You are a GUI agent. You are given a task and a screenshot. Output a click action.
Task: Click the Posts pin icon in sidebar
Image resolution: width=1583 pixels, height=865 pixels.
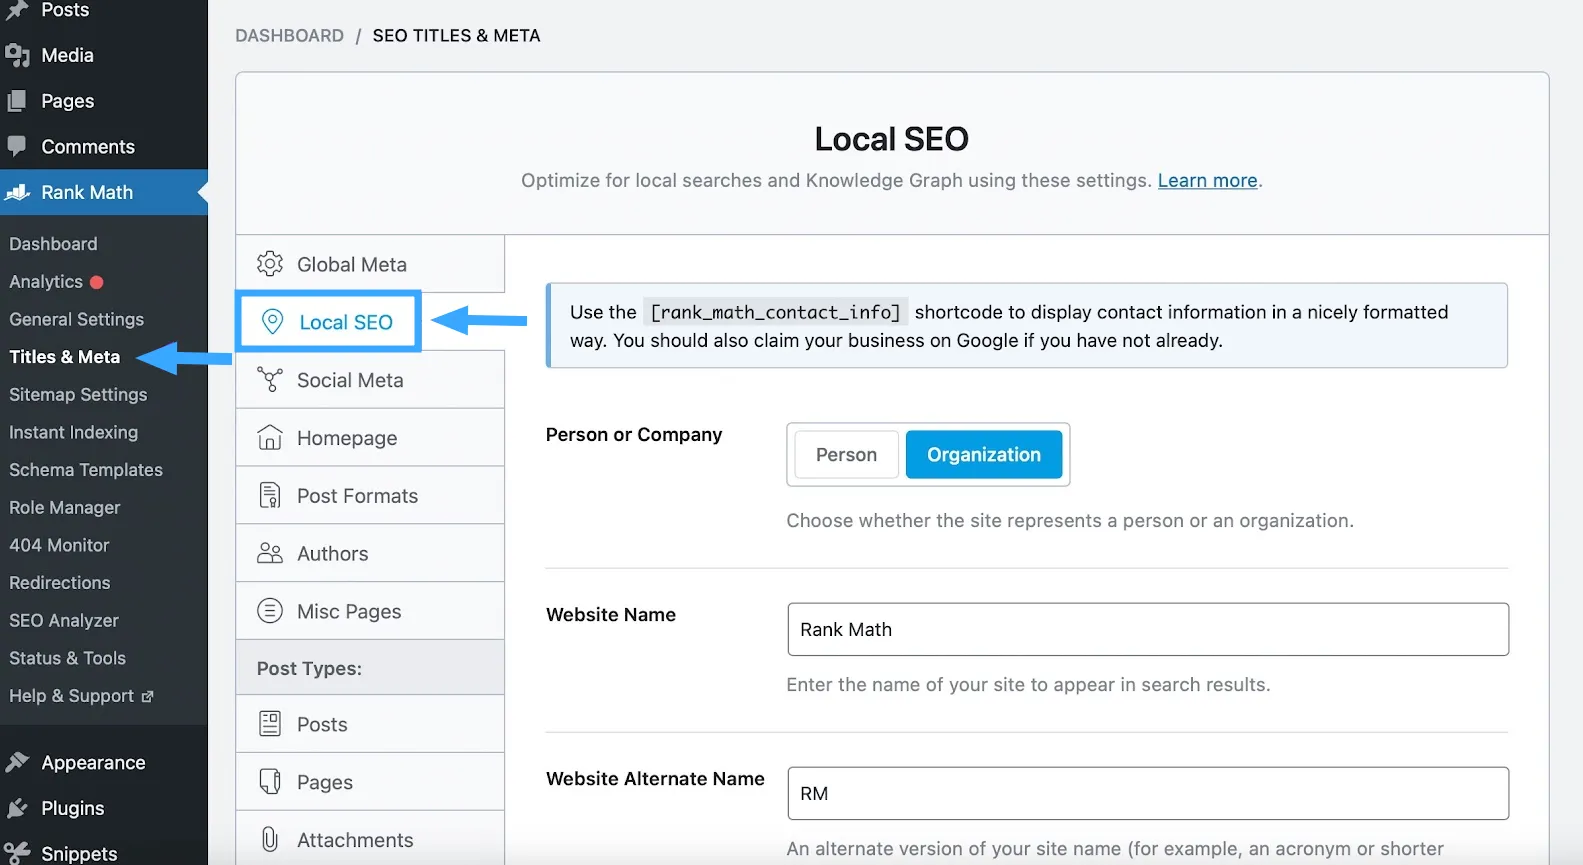pyautogui.click(x=17, y=10)
